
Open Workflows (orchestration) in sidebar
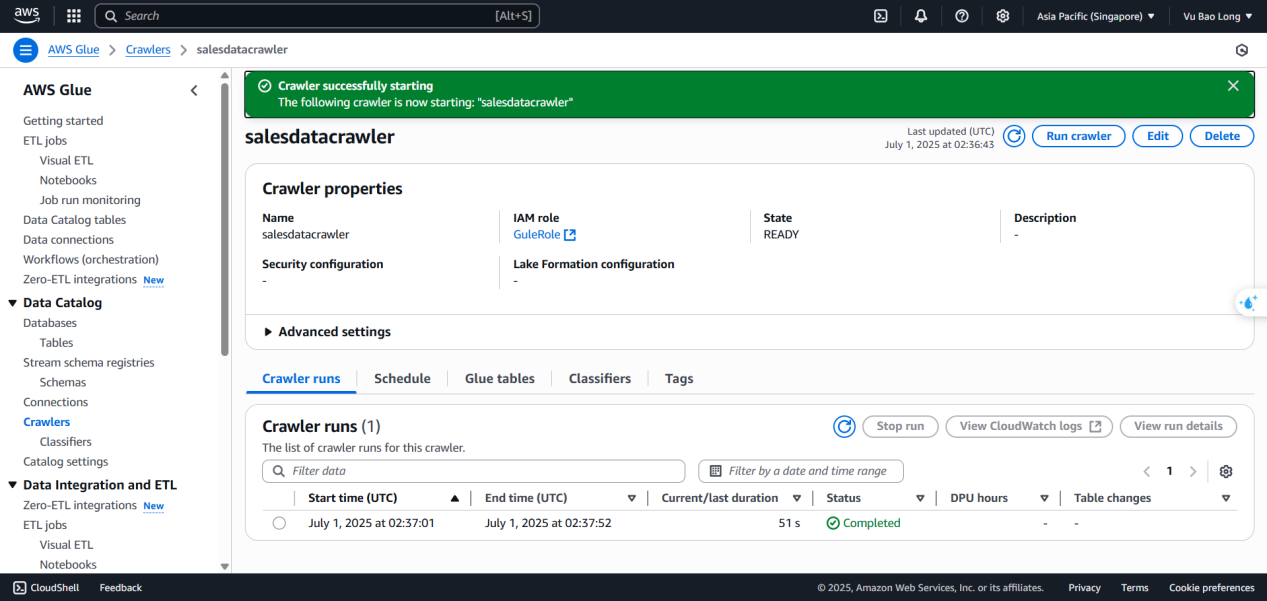[x=91, y=260]
